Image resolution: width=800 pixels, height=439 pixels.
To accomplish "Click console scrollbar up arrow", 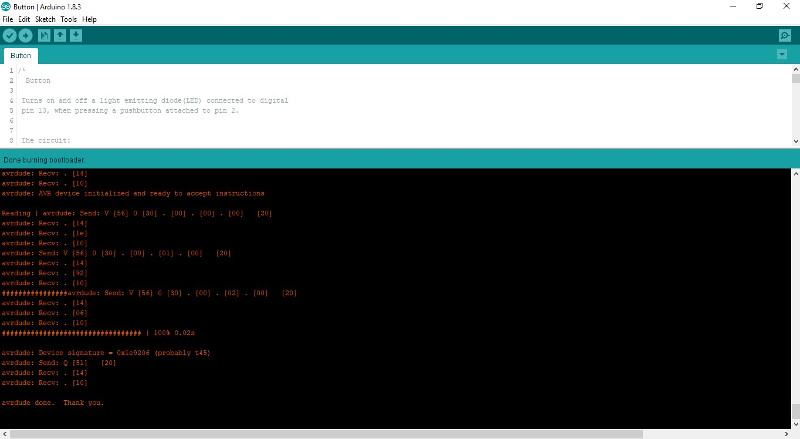I will pos(795,174).
